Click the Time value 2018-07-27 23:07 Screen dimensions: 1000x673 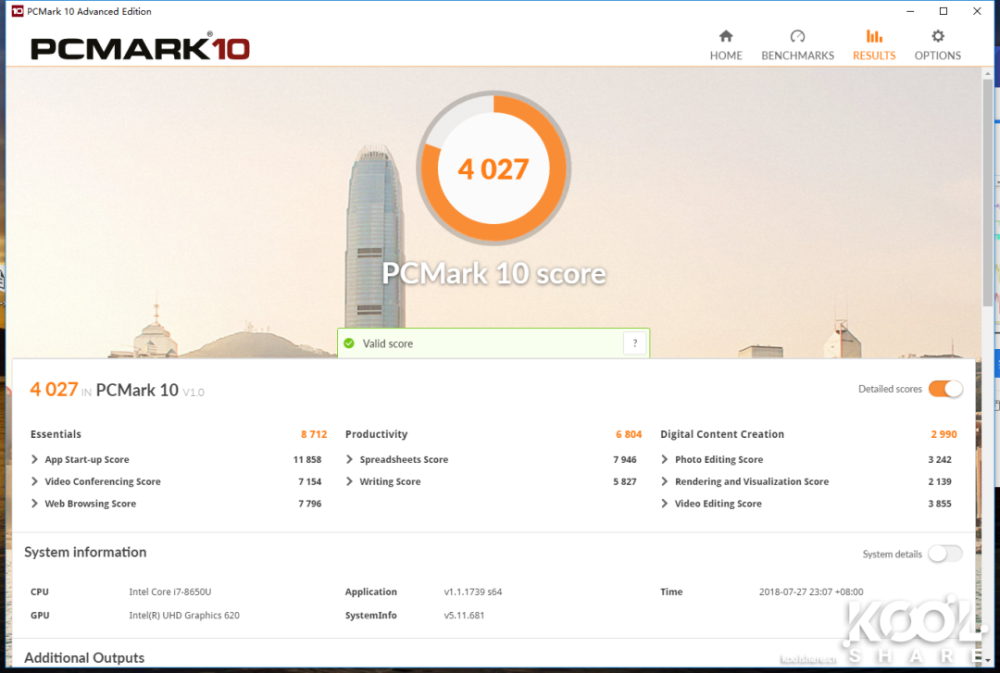[811, 592]
